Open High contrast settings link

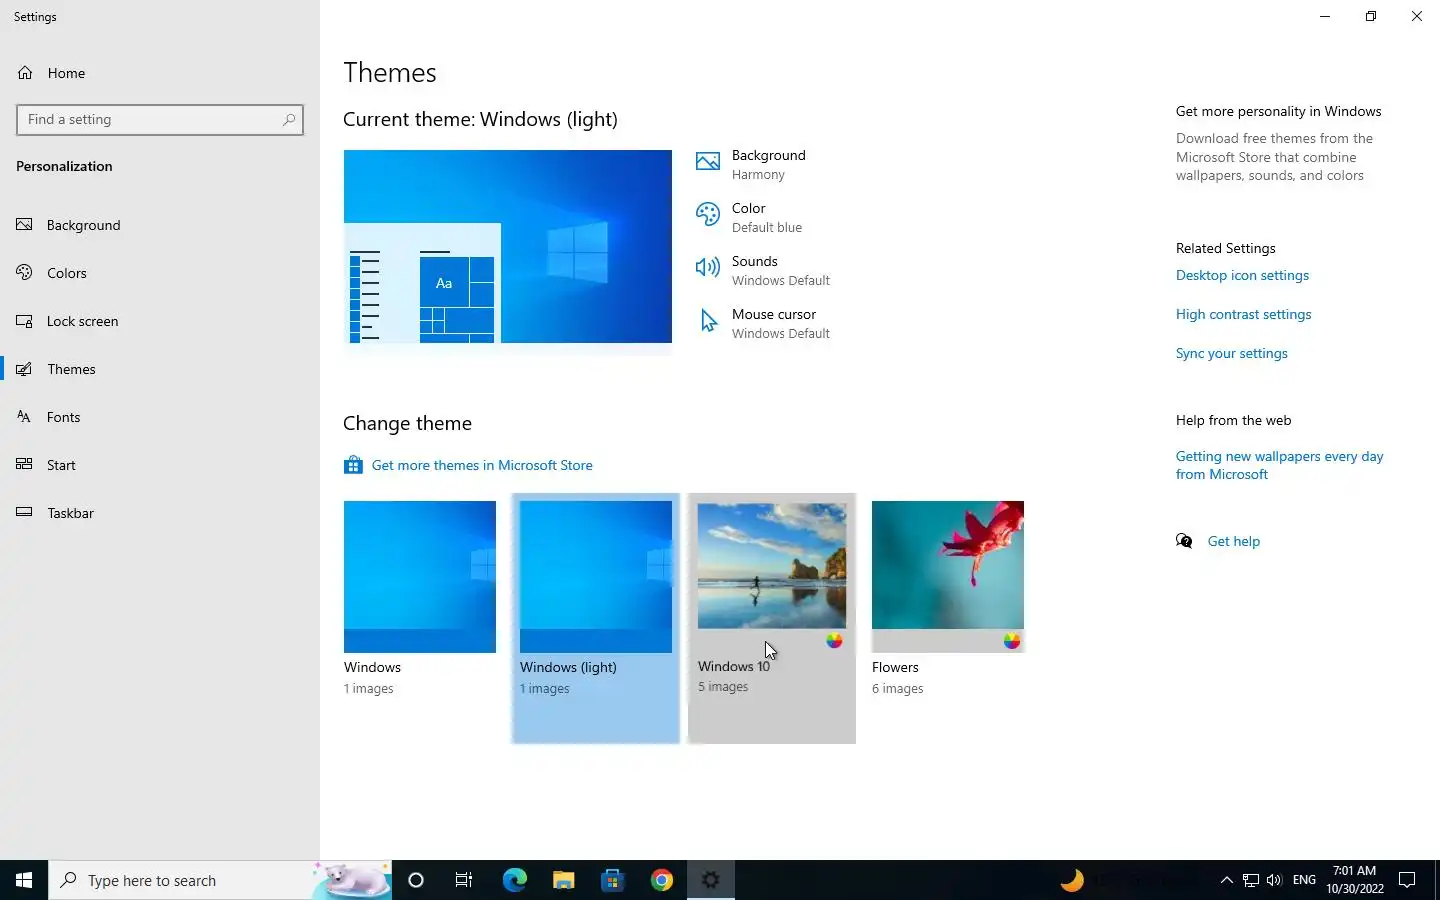tap(1243, 314)
